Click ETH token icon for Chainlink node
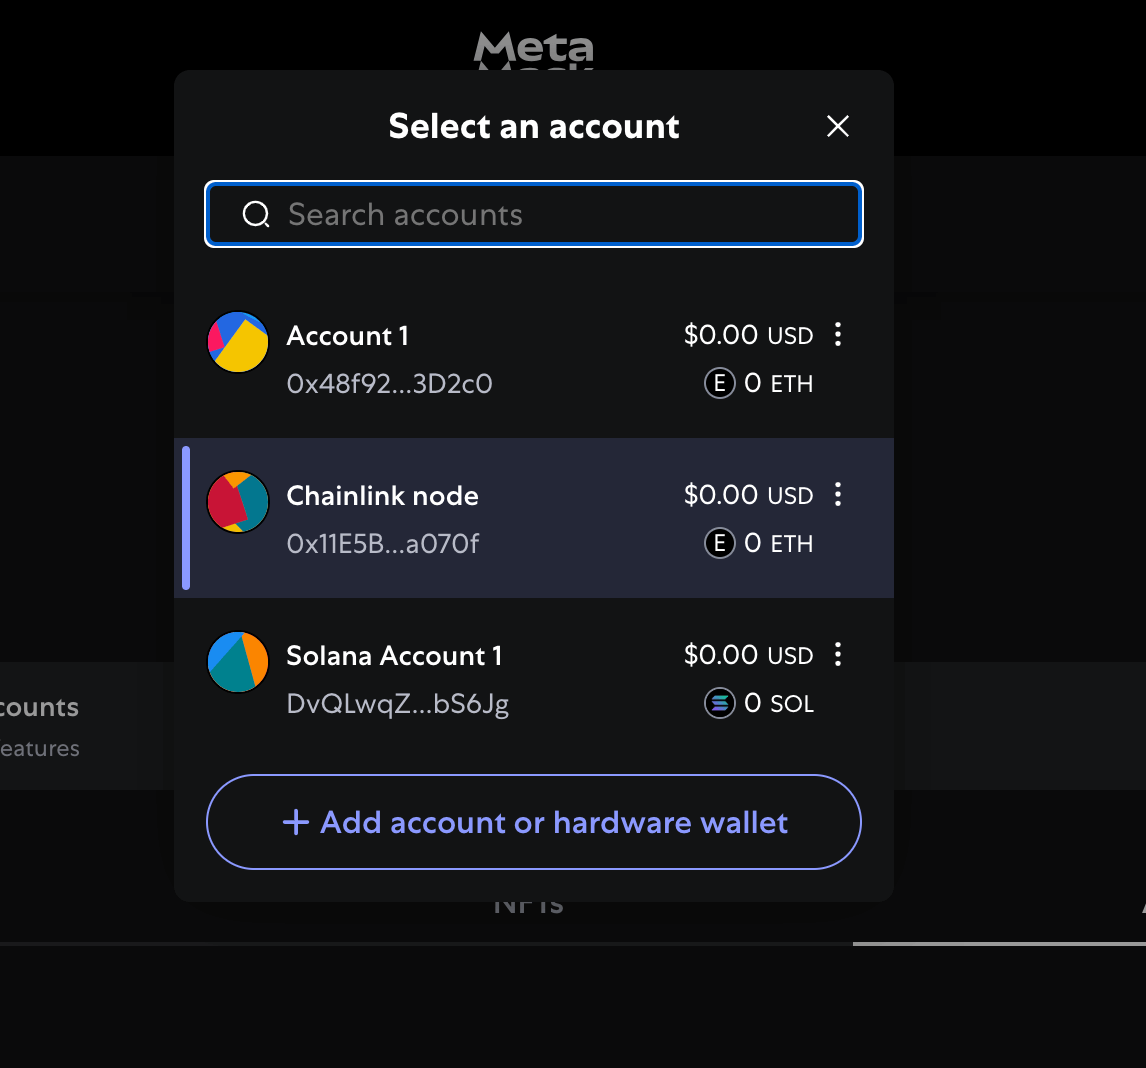The width and height of the screenshot is (1146, 1068). coord(719,544)
